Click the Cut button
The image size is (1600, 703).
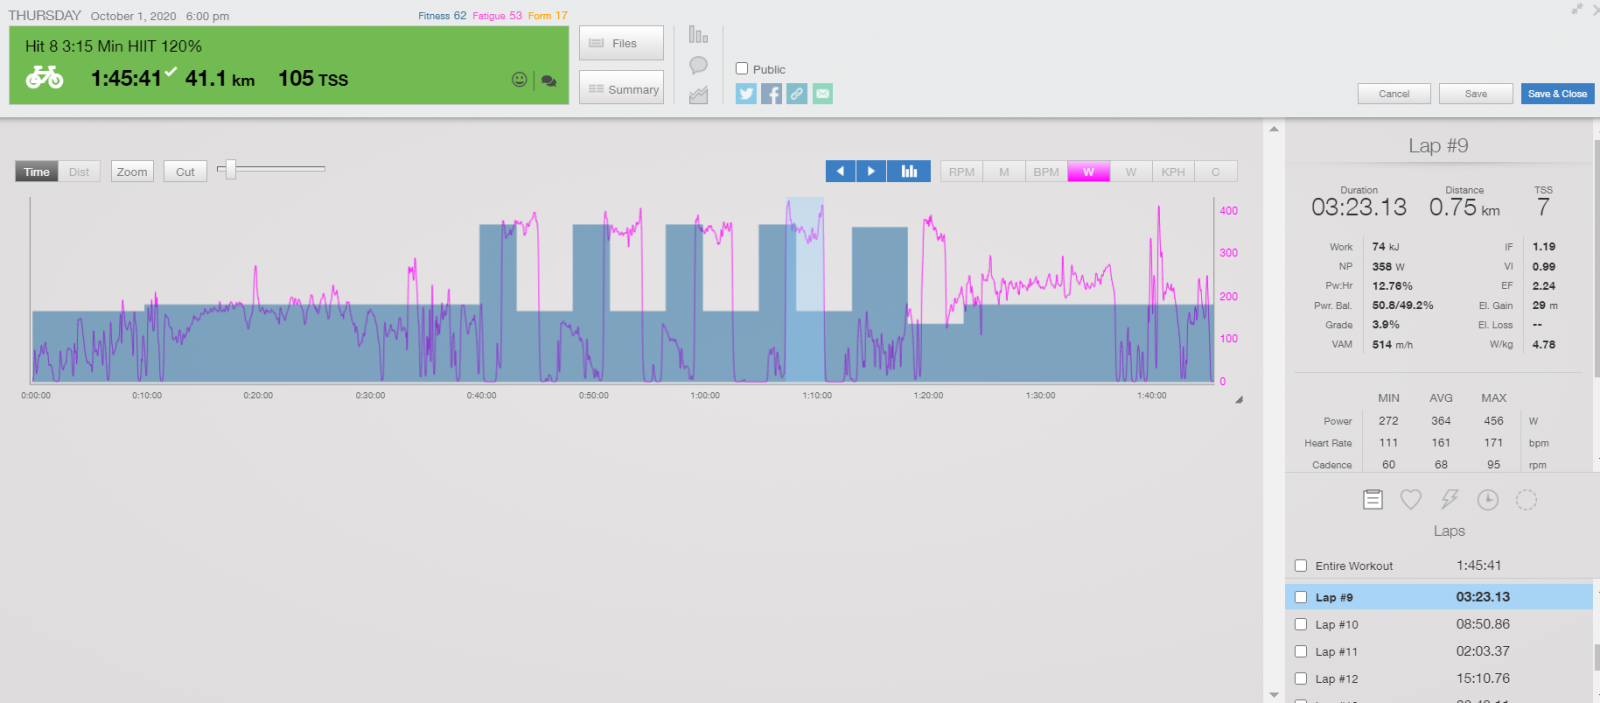(185, 172)
